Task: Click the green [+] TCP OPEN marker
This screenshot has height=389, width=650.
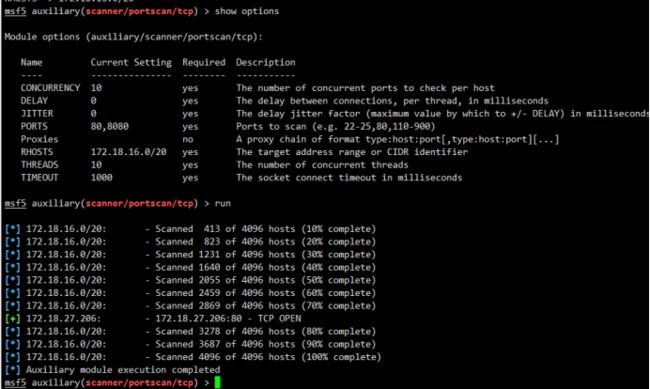Action: (x=12, y=318)
